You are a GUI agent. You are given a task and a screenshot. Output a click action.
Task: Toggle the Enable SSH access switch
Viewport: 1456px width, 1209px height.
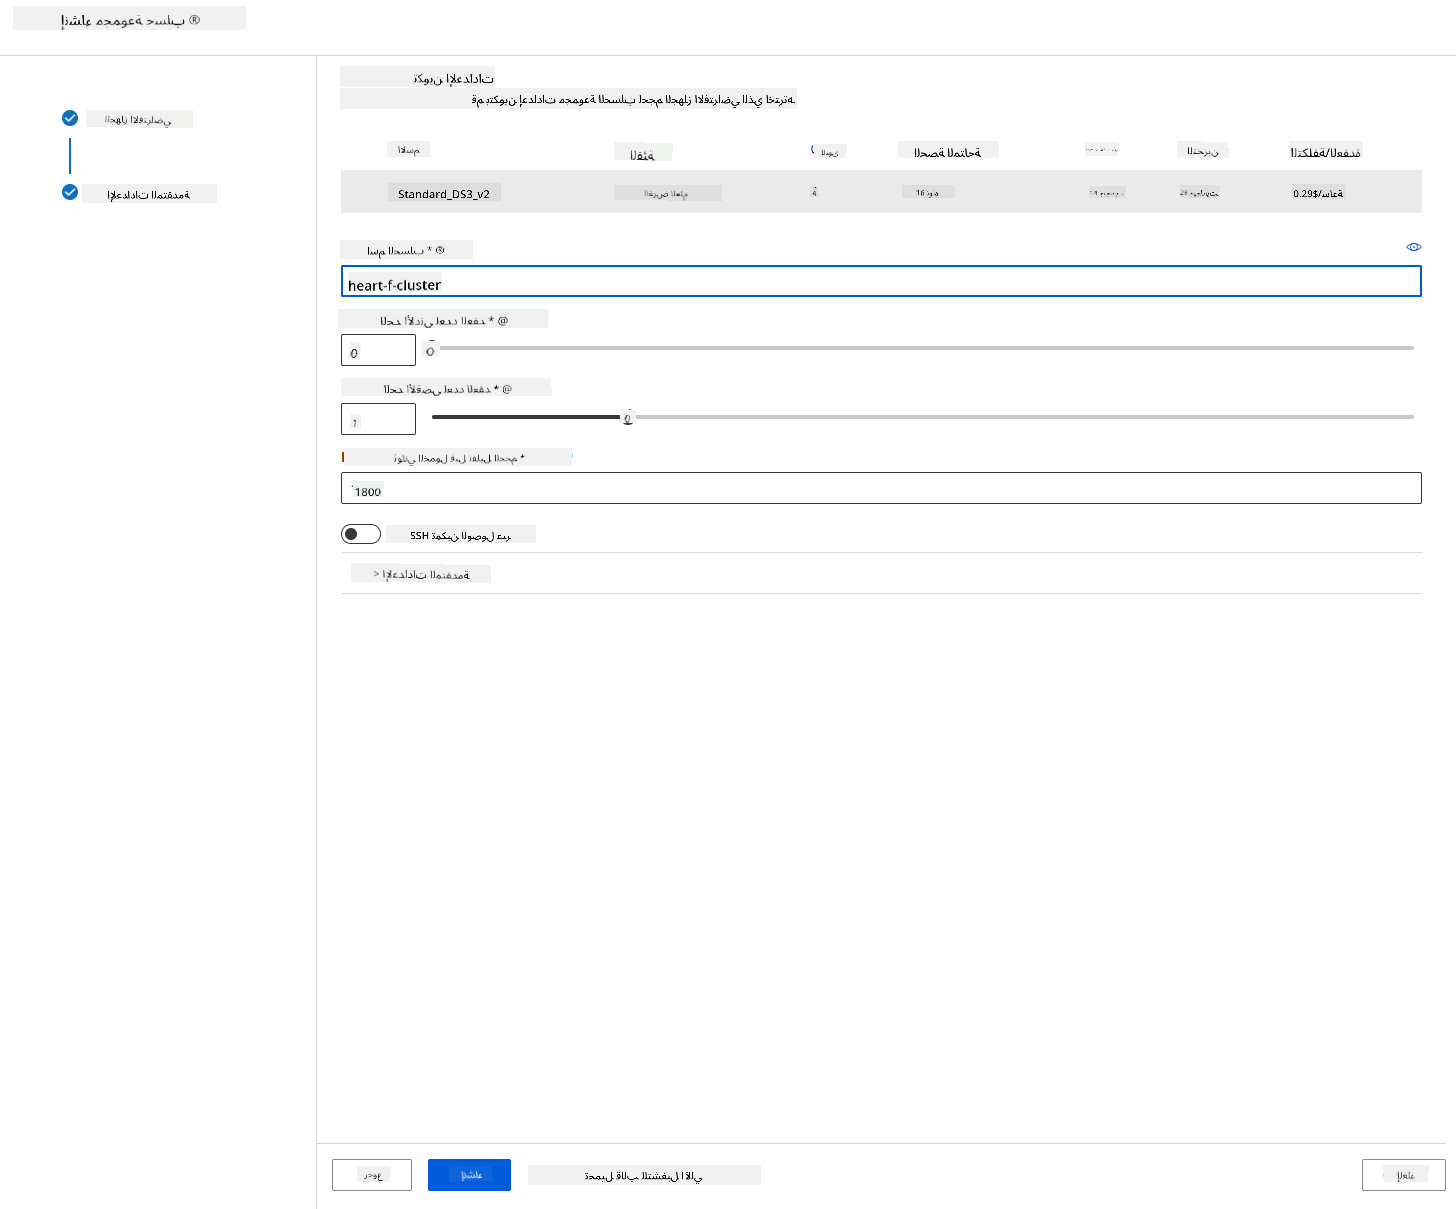tap(361, 534)
